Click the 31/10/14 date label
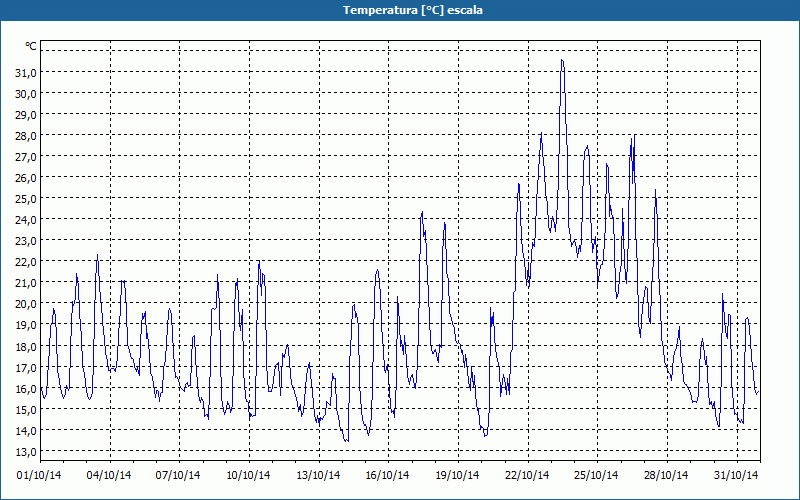The height and width of the screenshot is (500, 800). click(736, 475)
